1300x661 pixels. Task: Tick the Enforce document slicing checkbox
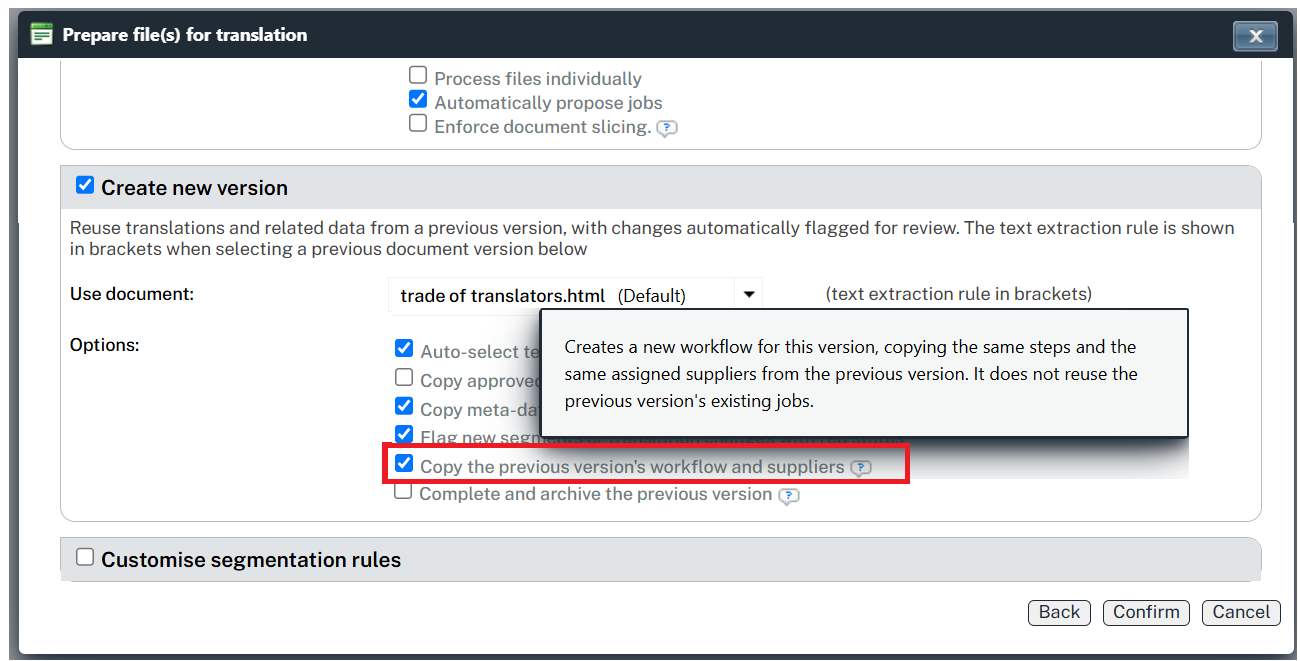(x=418, y=124)
